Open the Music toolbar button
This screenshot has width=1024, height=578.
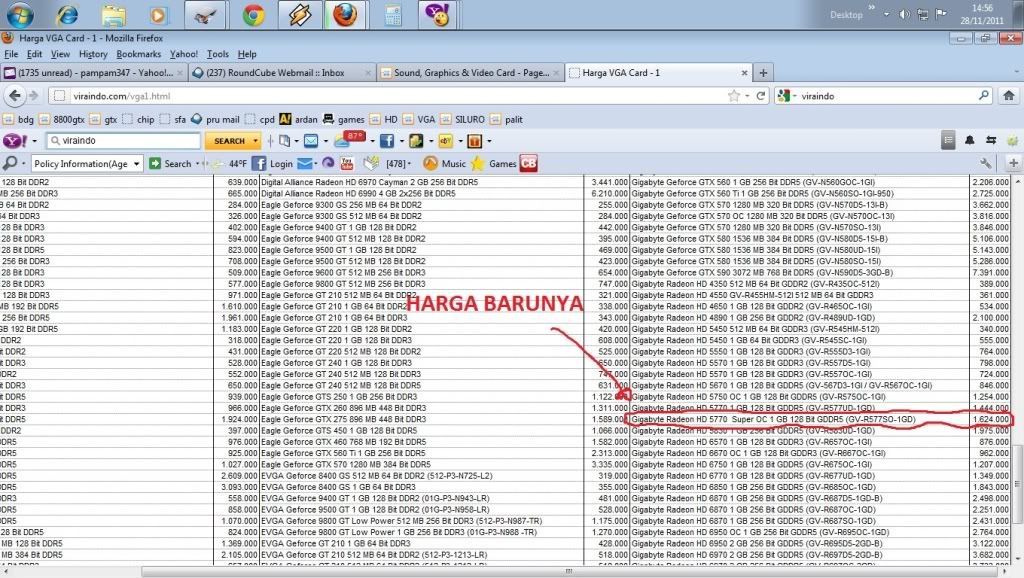coord(444,163)
